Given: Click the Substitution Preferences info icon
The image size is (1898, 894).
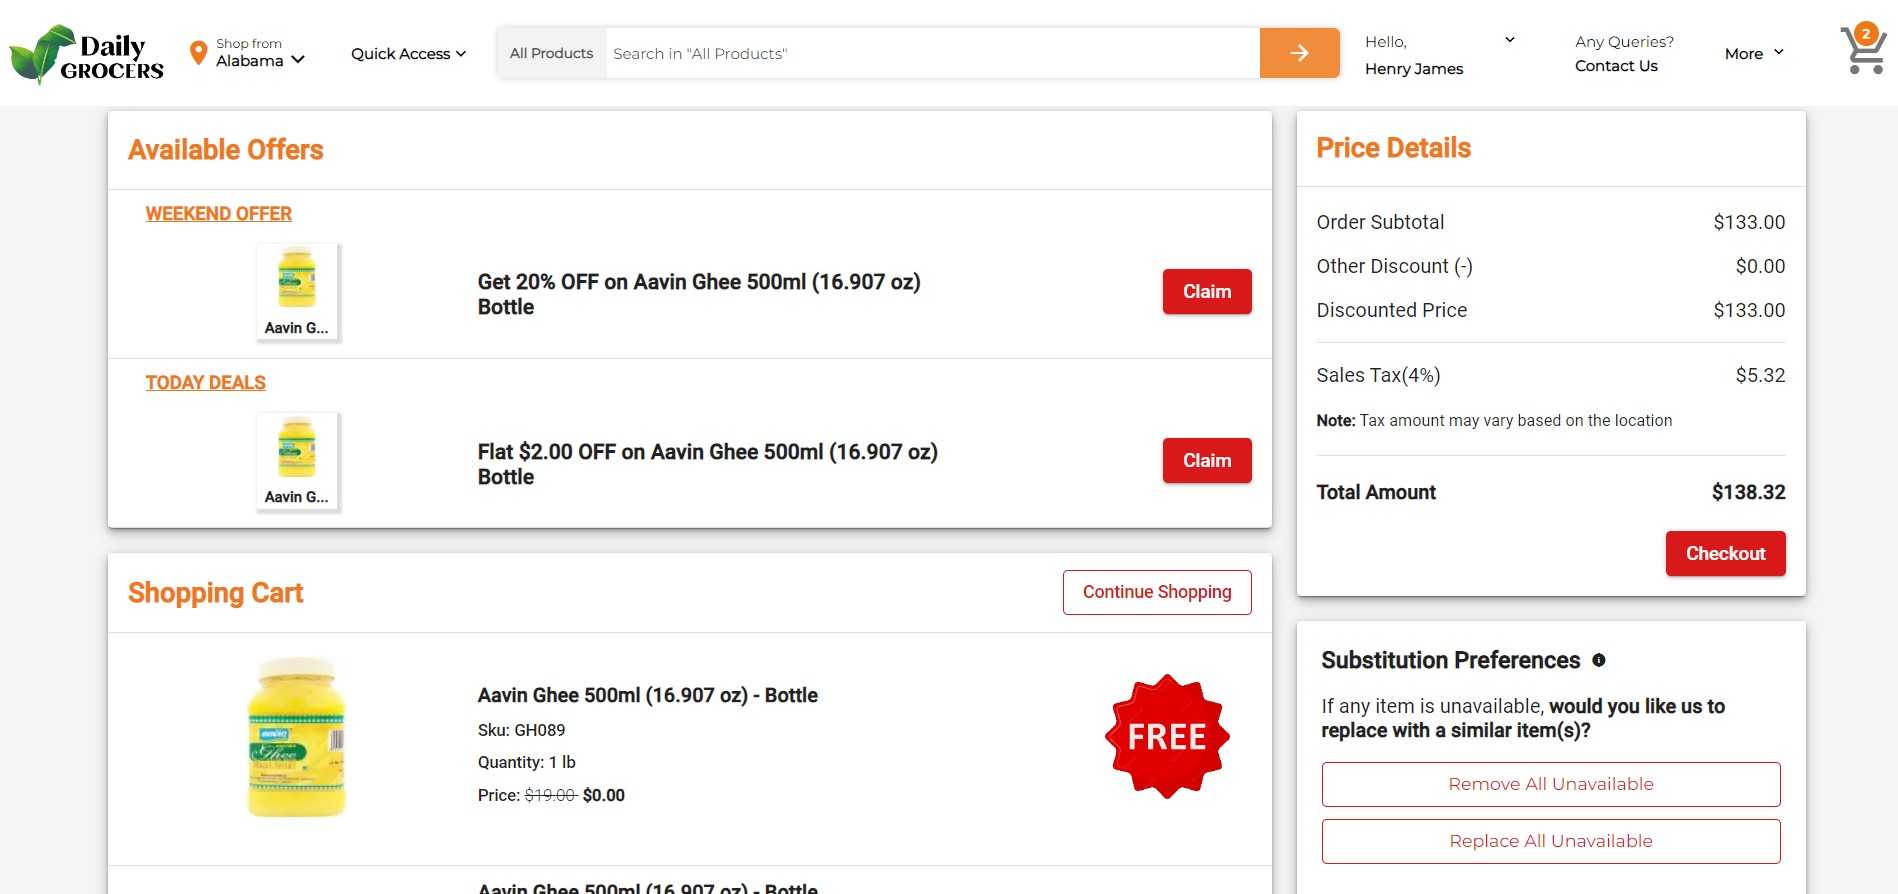Looking at the screenshot, I should (1598, 660).
